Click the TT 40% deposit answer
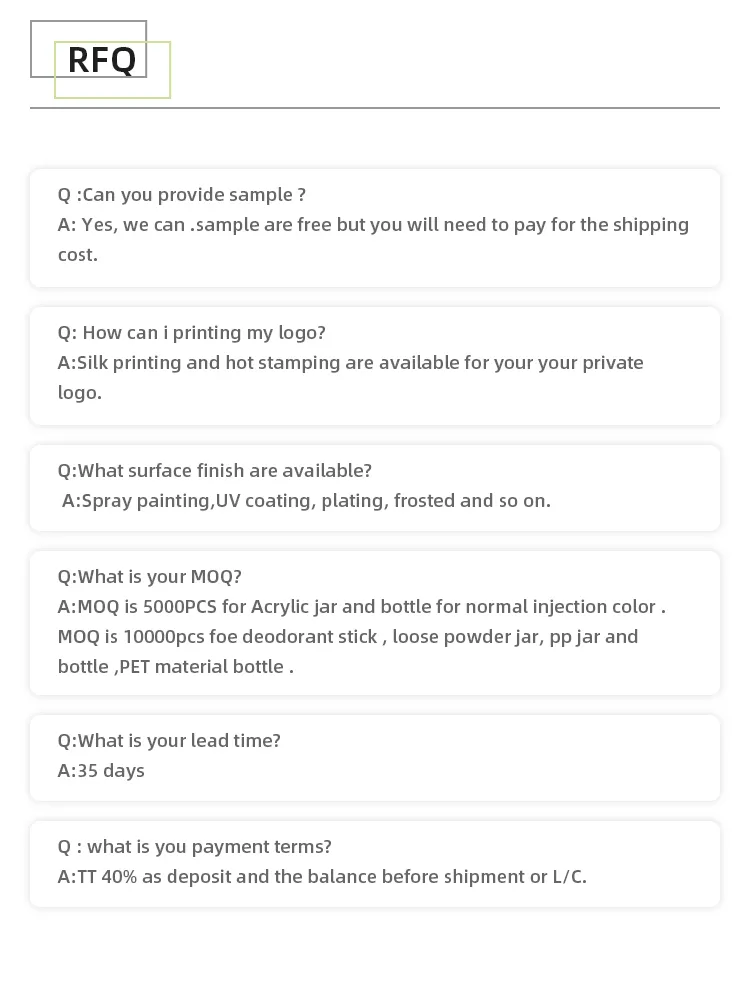The height and width of the screenshot is (987, 750). tap(322, 877)
